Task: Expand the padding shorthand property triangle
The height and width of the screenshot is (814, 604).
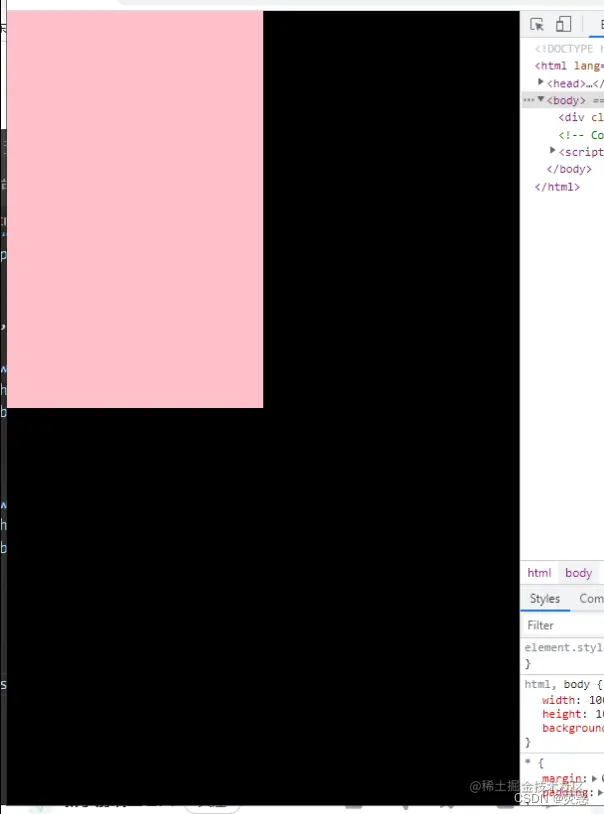Action: (x=600, y=793)
